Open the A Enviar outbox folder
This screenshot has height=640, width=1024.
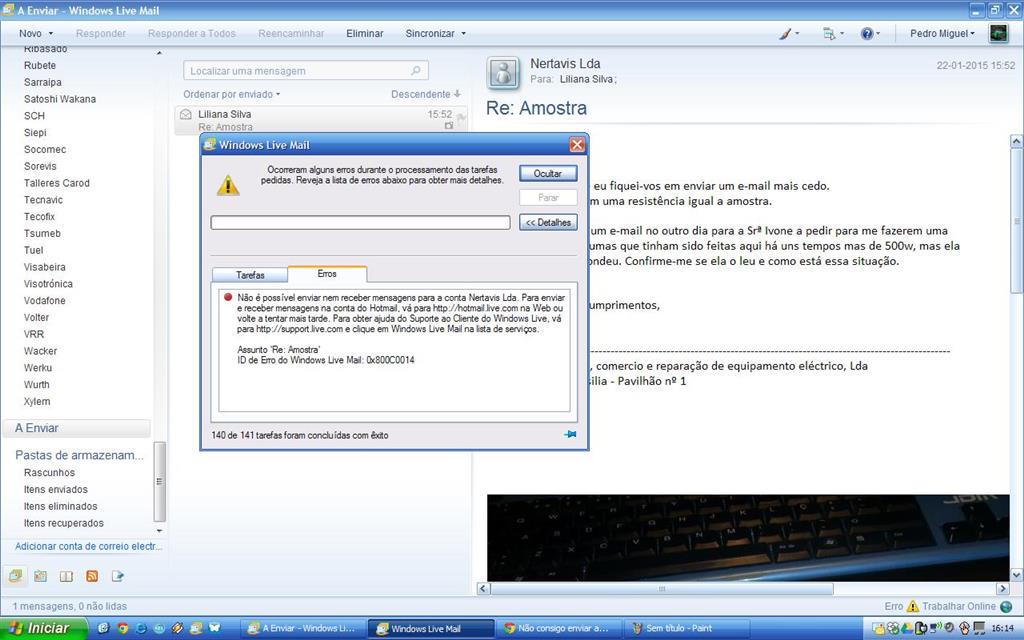click(x=76, y=428)
